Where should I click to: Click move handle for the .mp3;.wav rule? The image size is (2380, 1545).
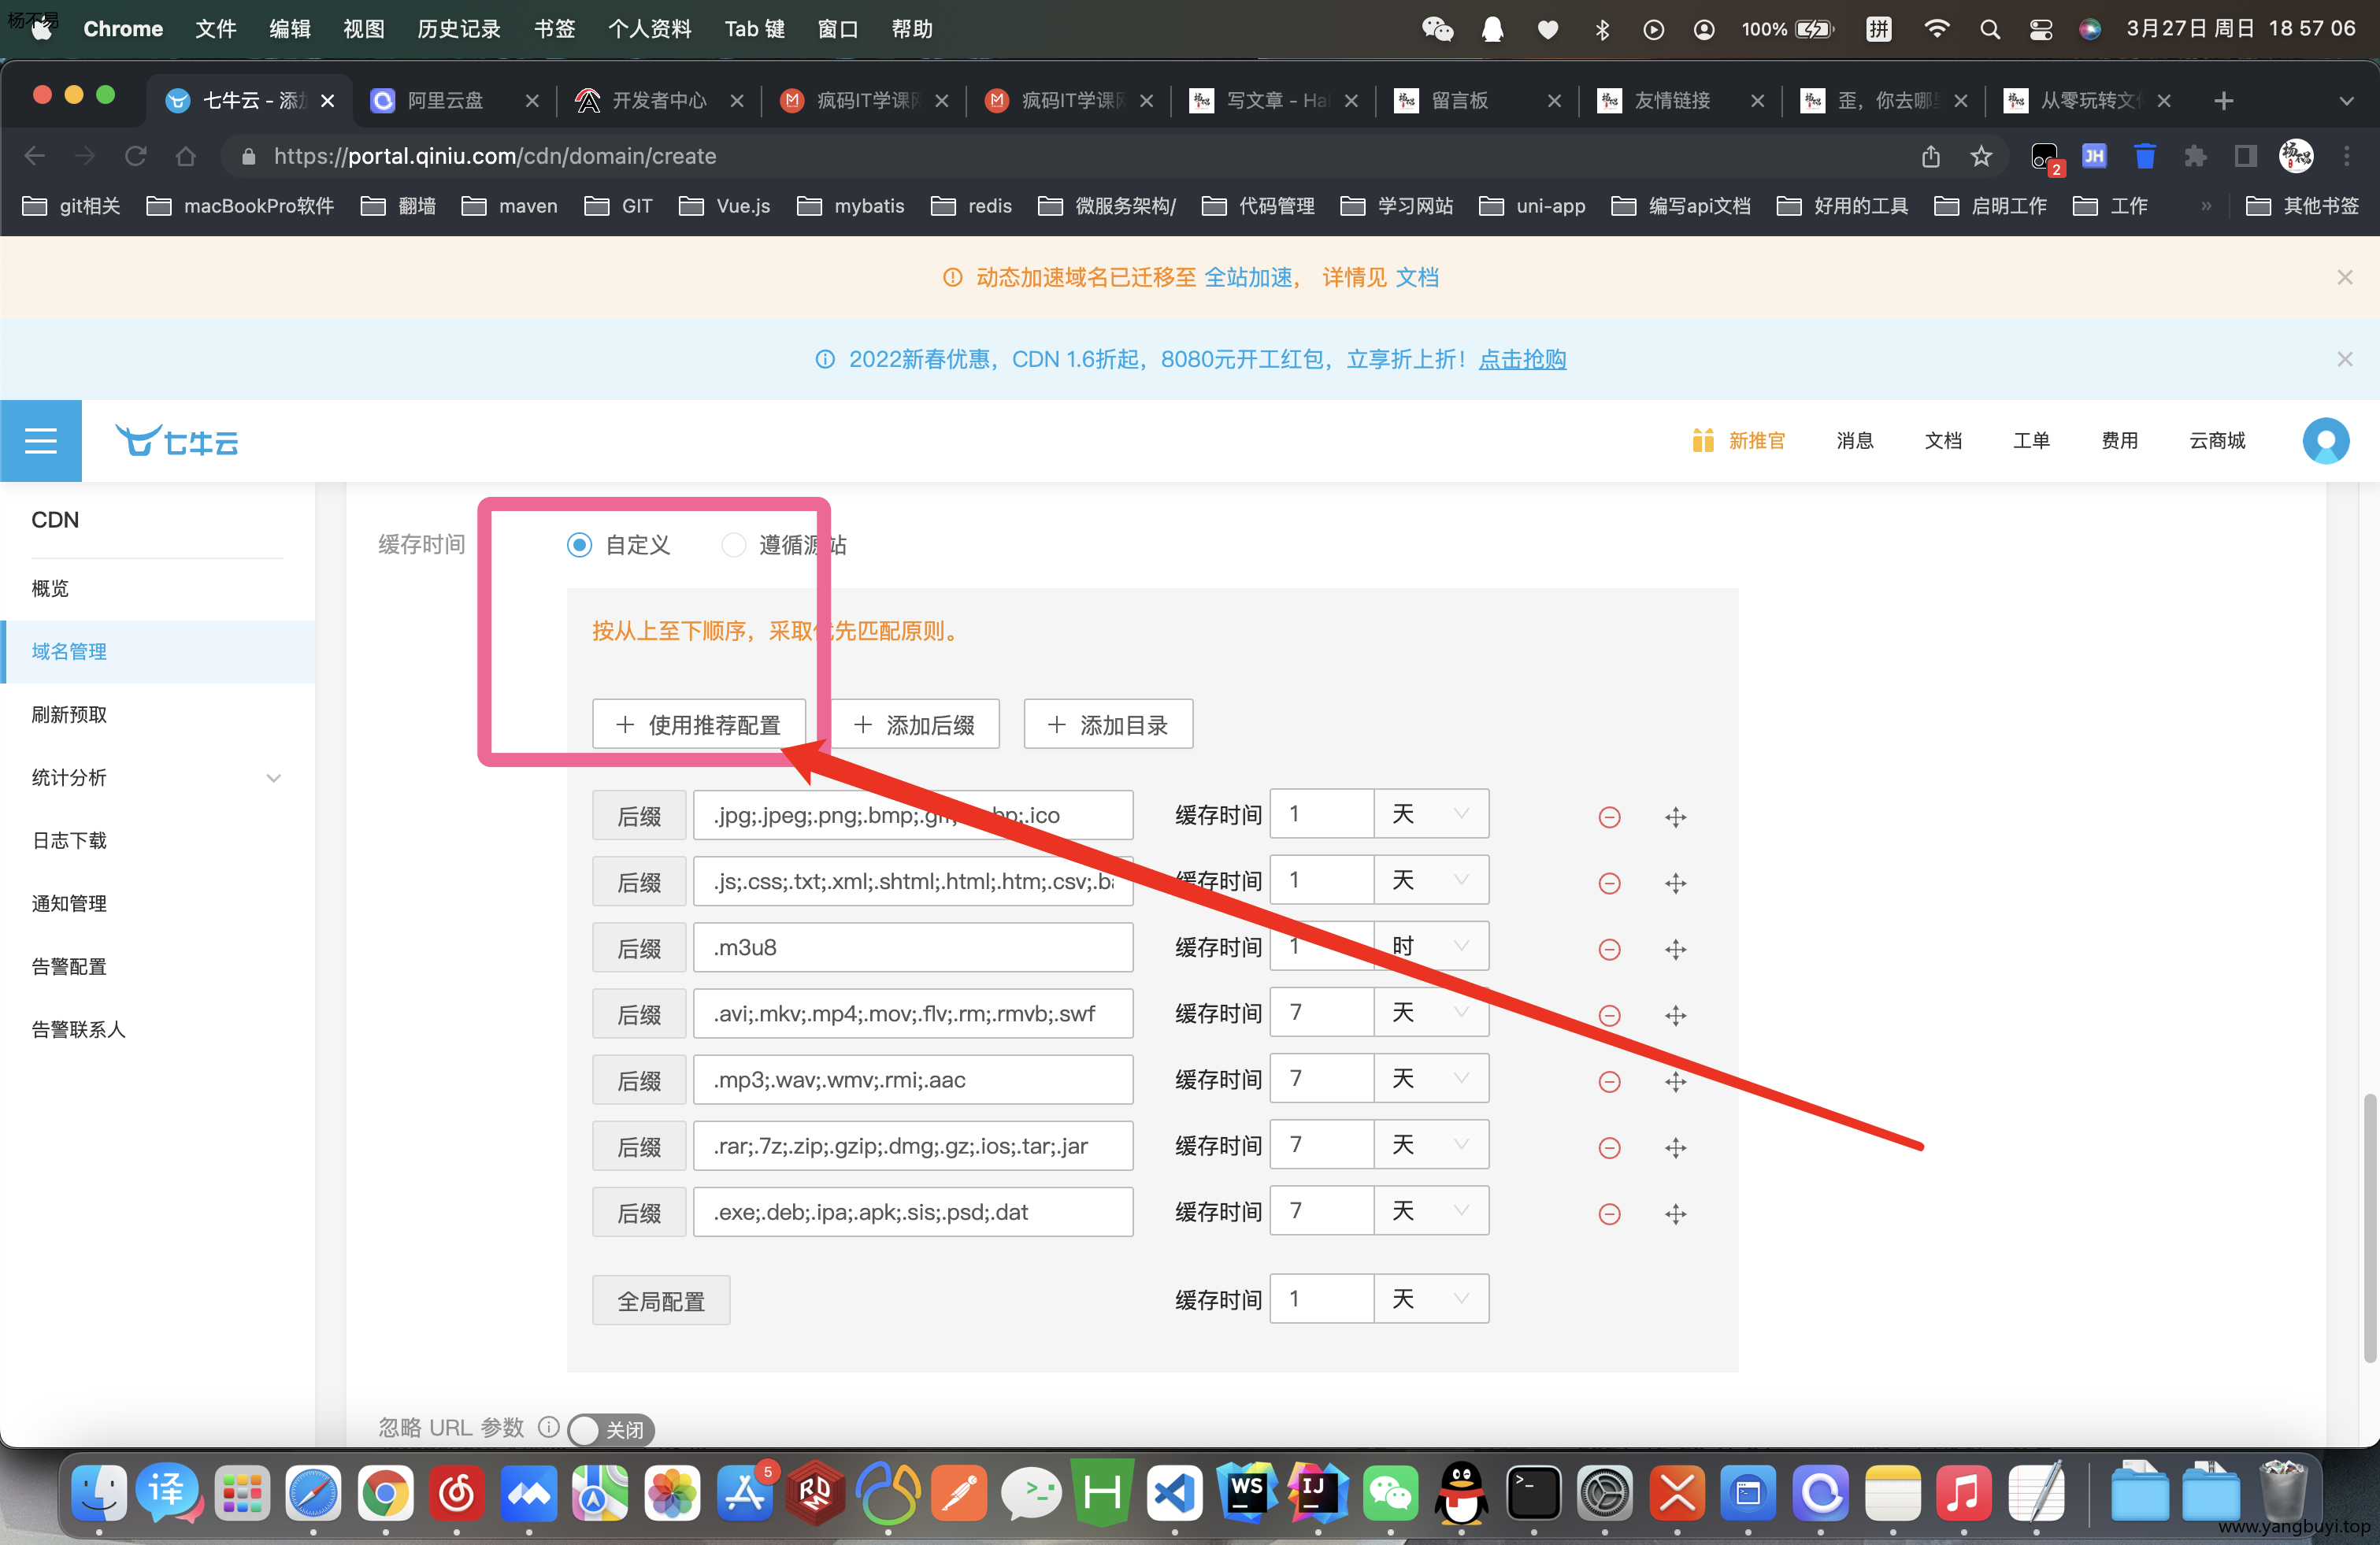click(x=1675, y=1081)
